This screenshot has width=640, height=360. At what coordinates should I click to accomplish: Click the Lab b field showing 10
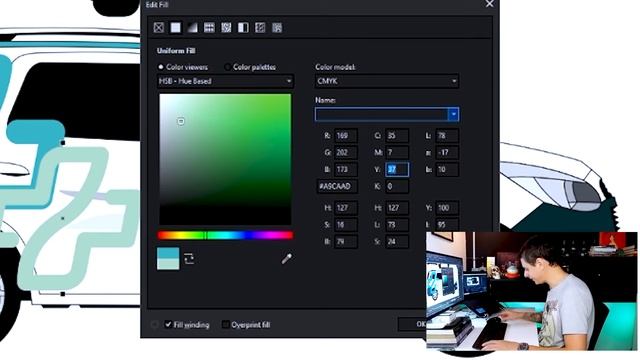[447, 169]
